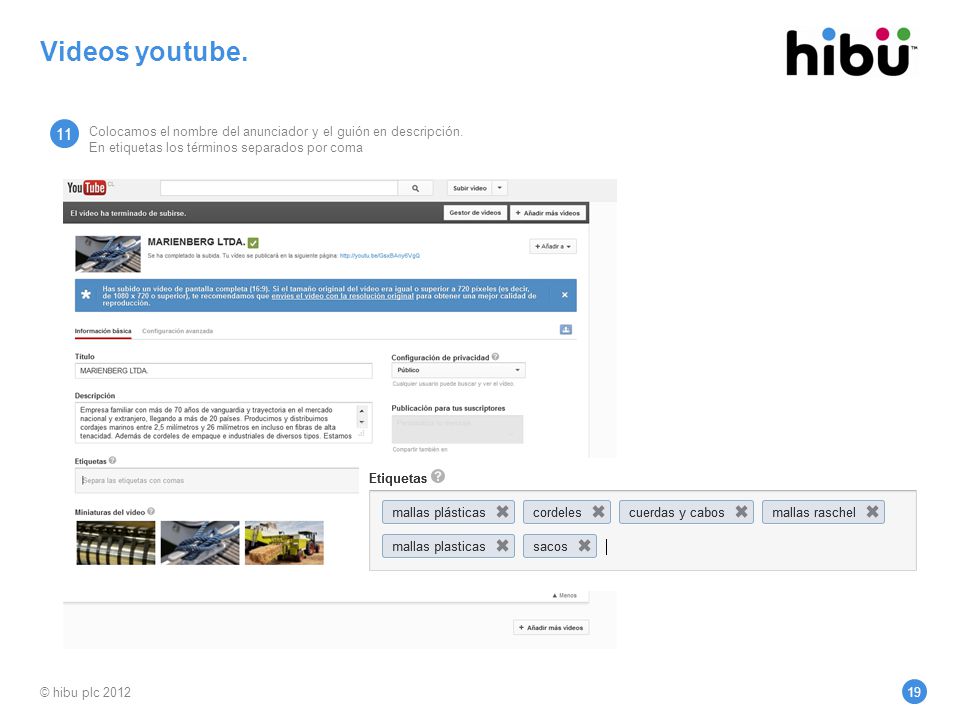Remove the mallas raschel tag
Screen dimensions: 960x720
[872, 511]
